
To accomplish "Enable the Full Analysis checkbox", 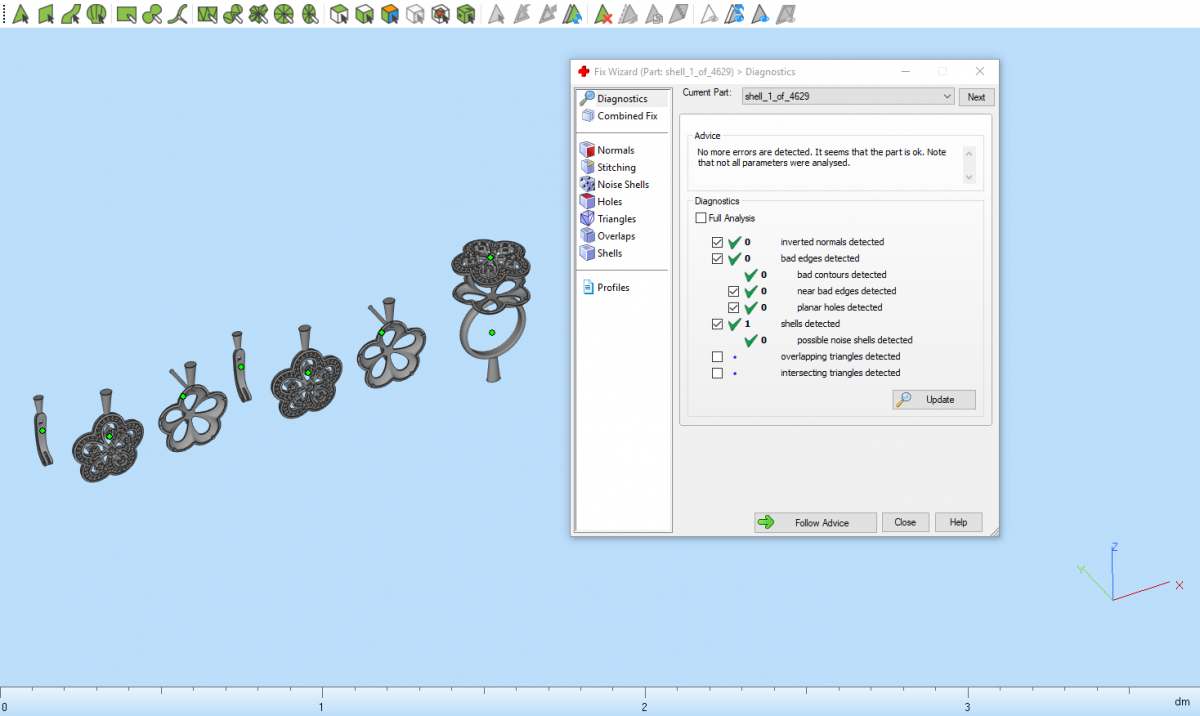I will (701, 218).
